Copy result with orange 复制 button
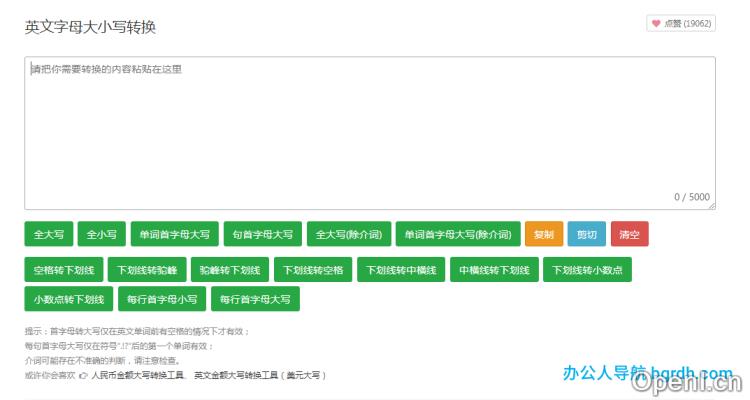750x400 pixels. click(x=543, y=234)
